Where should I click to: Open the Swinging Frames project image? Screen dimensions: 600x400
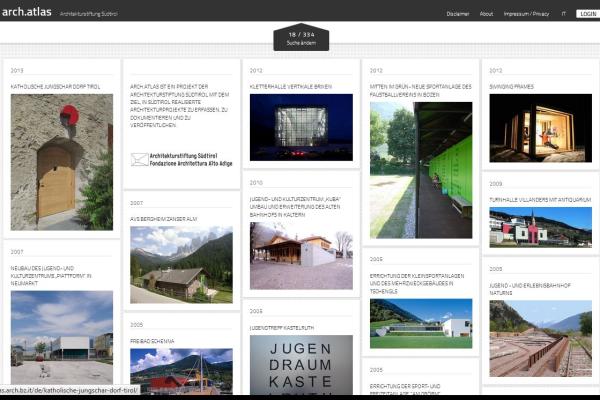(540, 127)
